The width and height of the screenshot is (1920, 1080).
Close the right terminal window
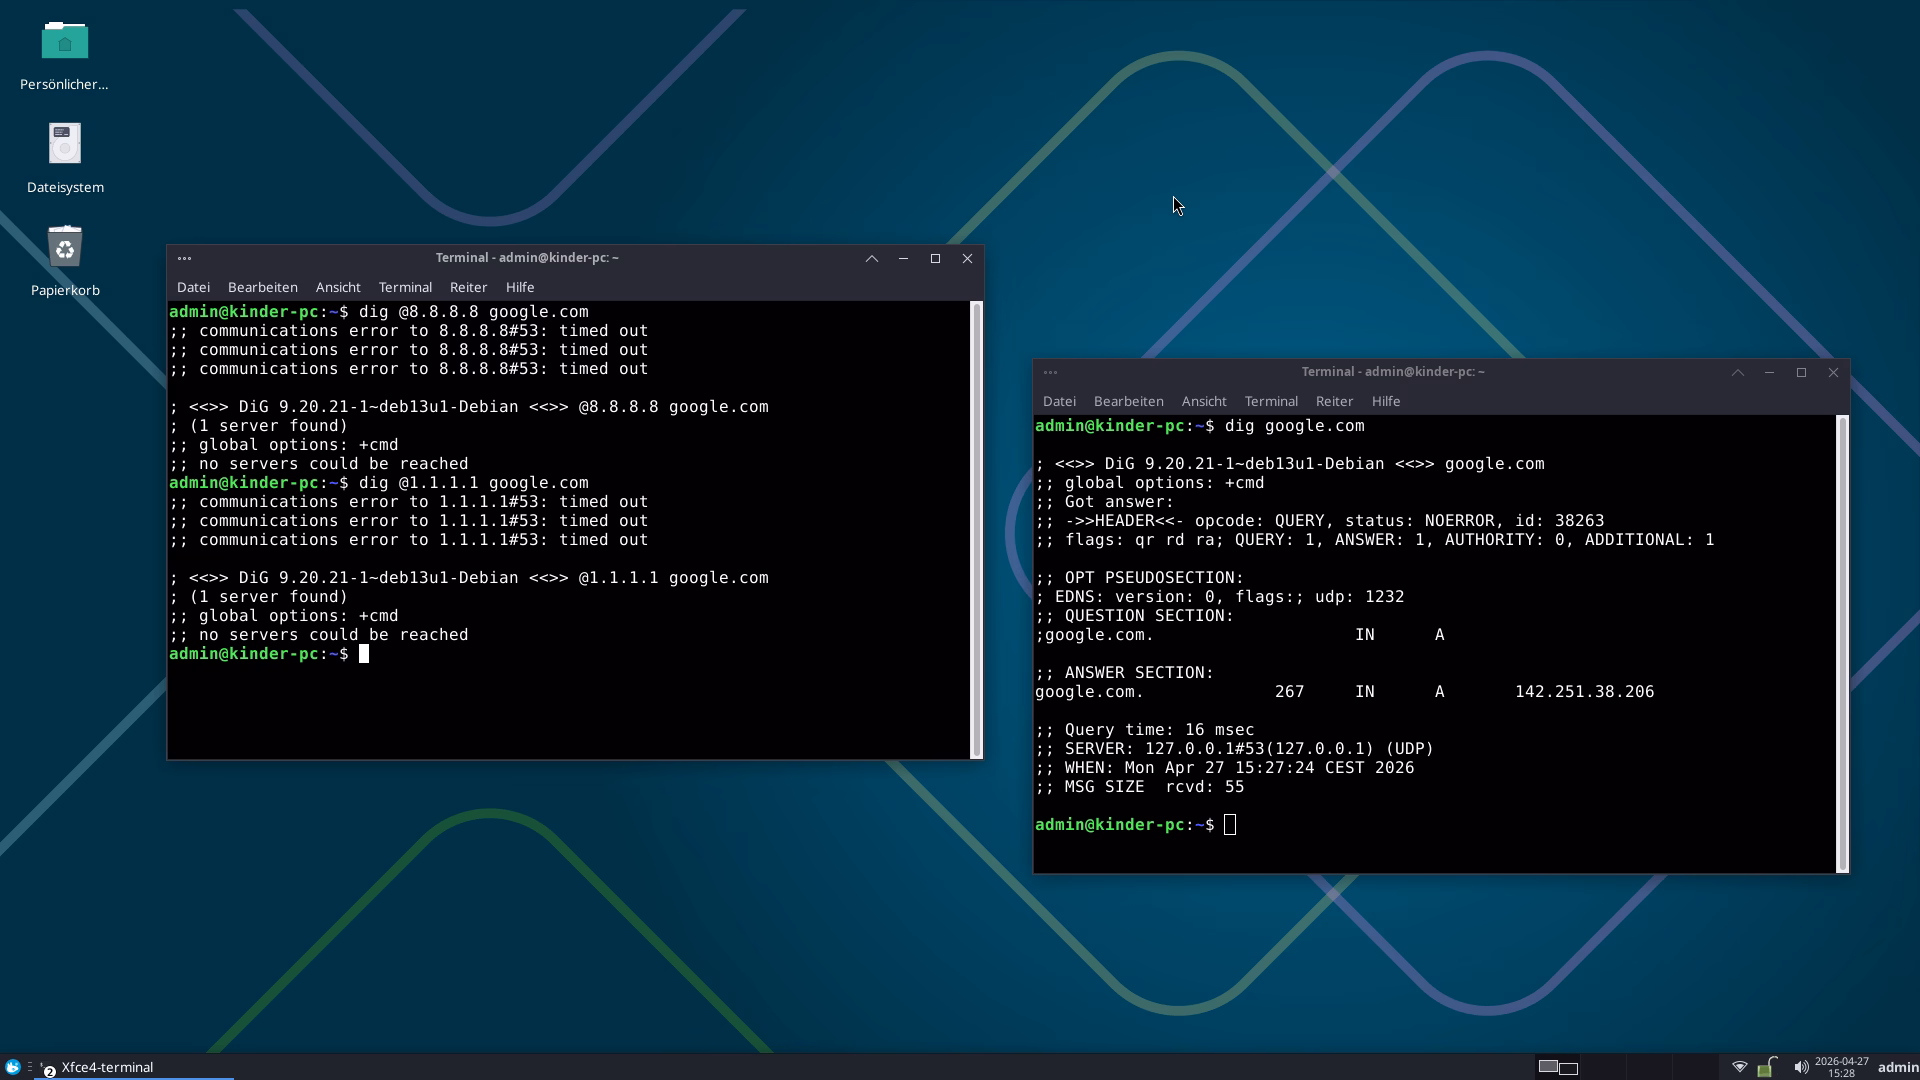(1833, 372)
